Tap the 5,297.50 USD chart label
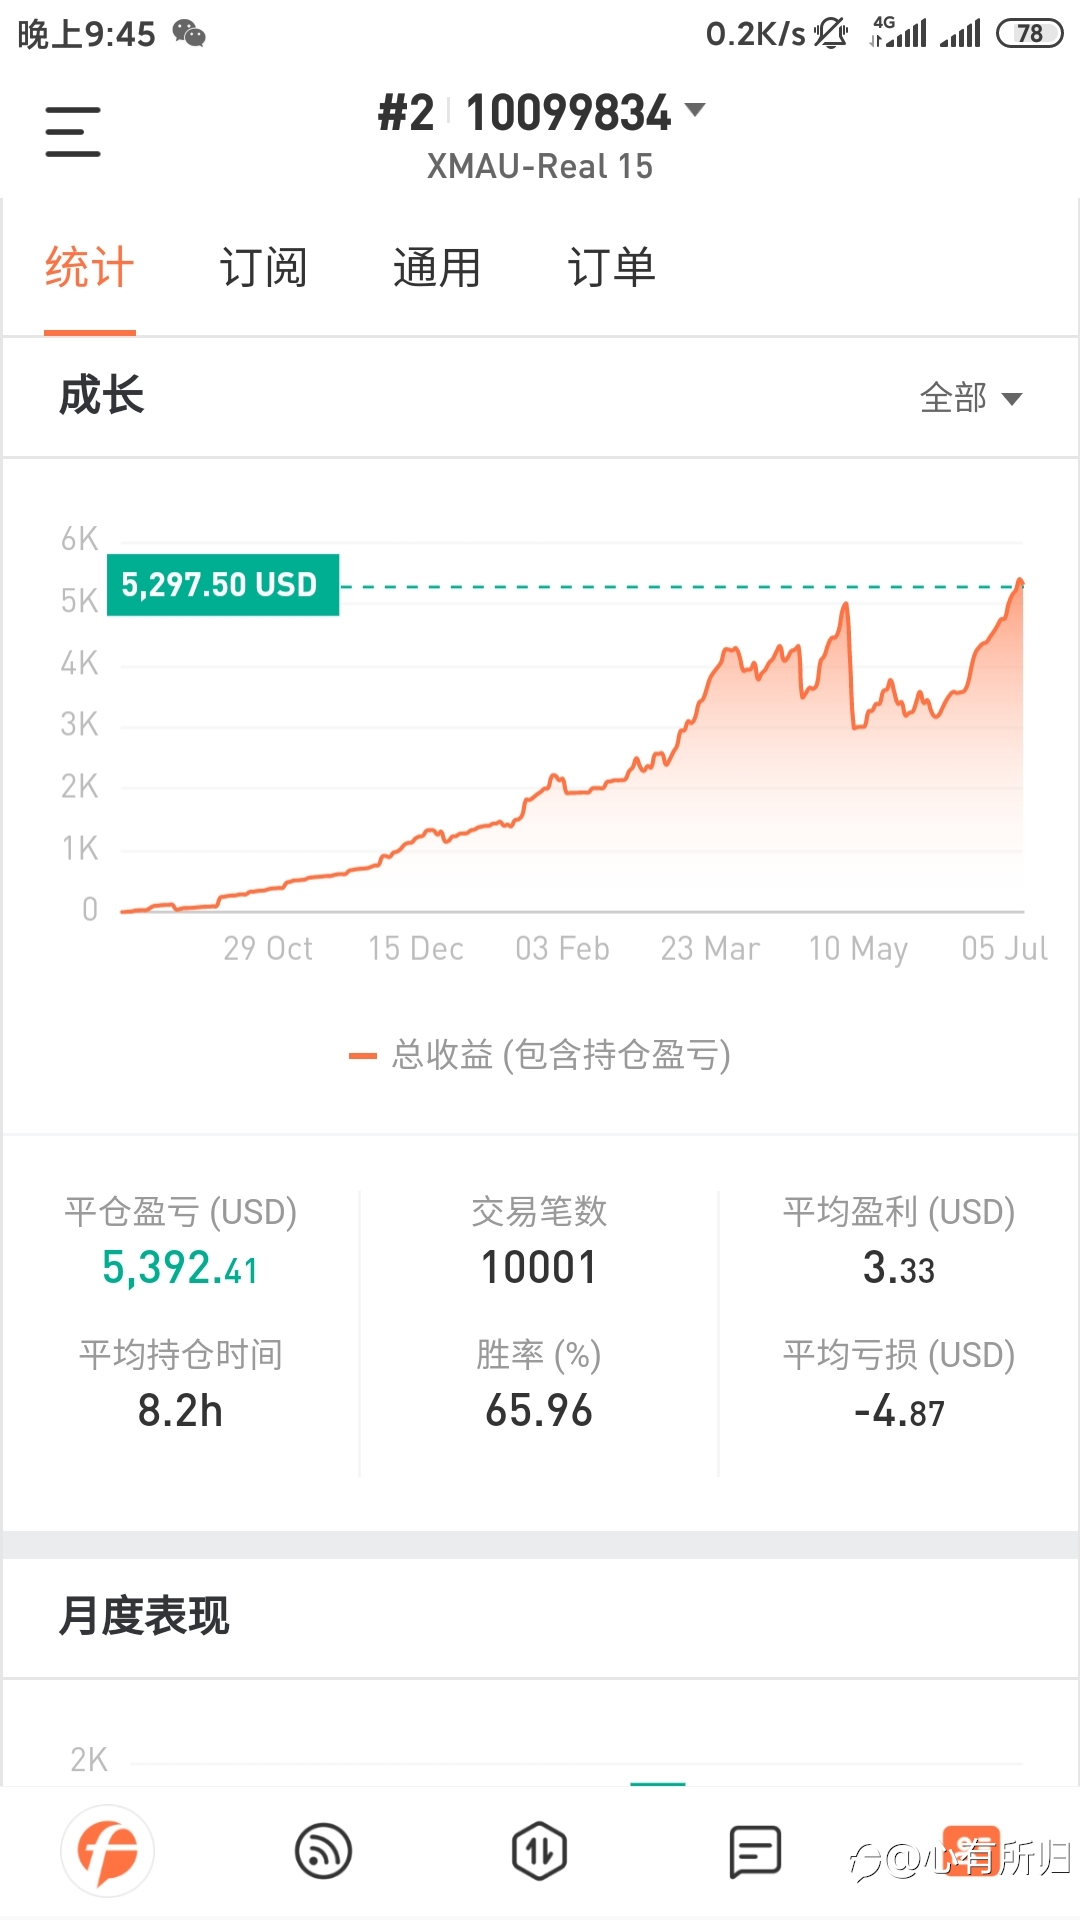This screenshot has width=1080, height=1920. pos(222,585)
